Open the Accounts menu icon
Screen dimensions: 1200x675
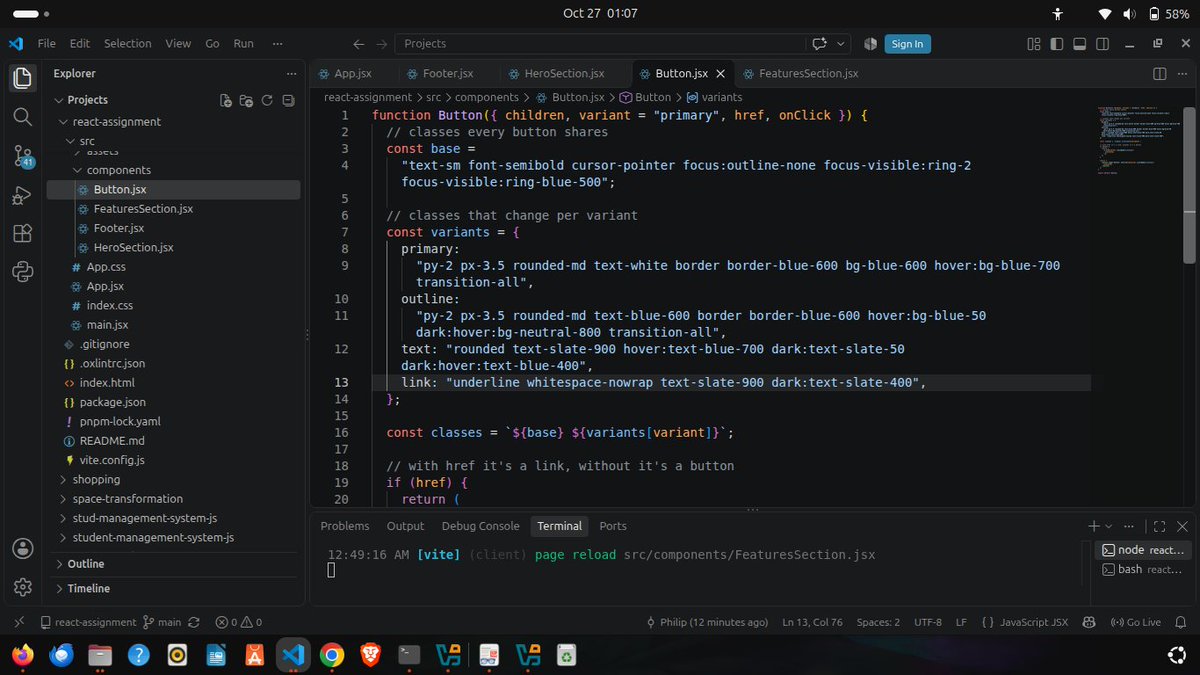22,548
